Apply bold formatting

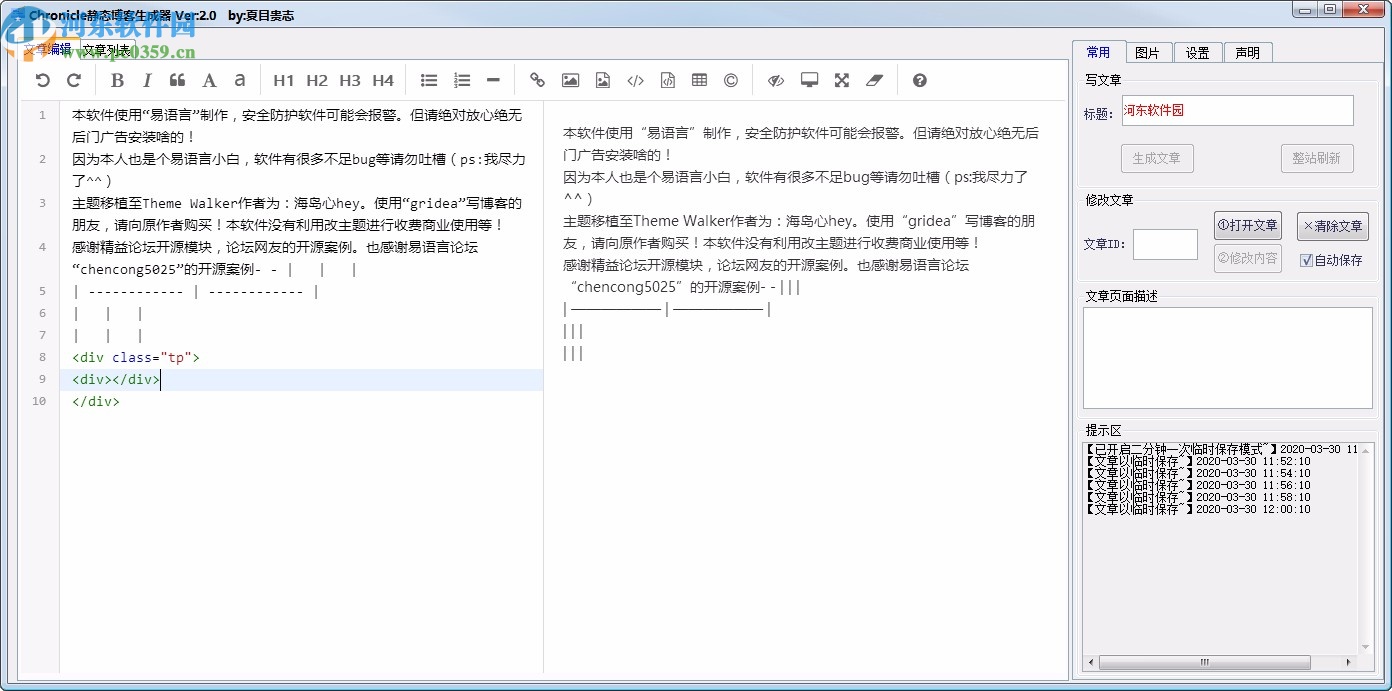point(117,80)
